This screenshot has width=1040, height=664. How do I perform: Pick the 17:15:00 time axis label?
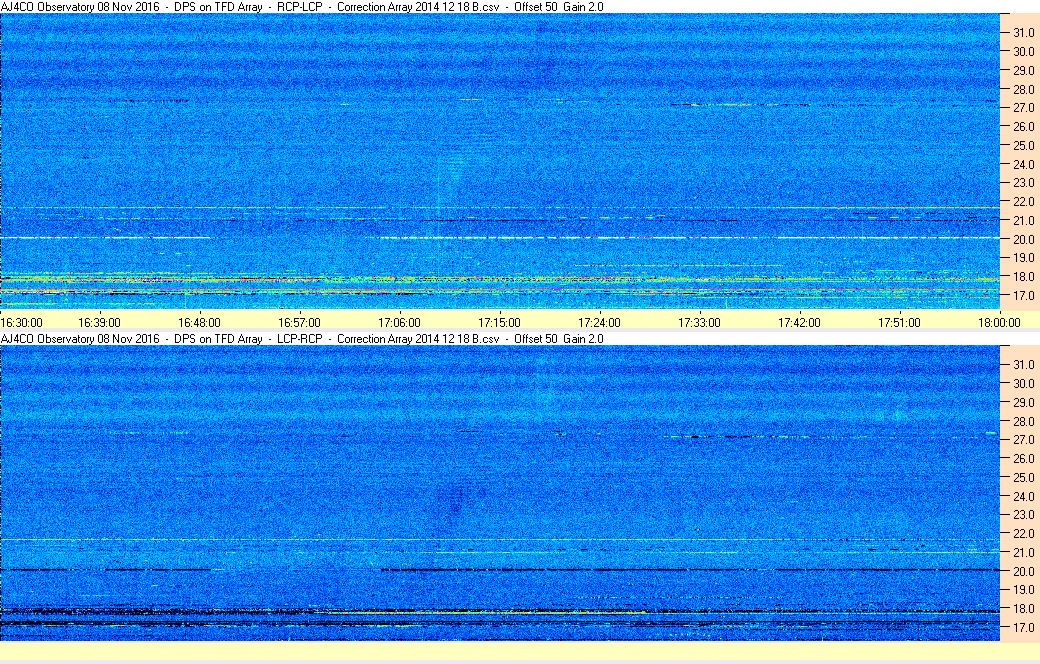coord(499,322)
